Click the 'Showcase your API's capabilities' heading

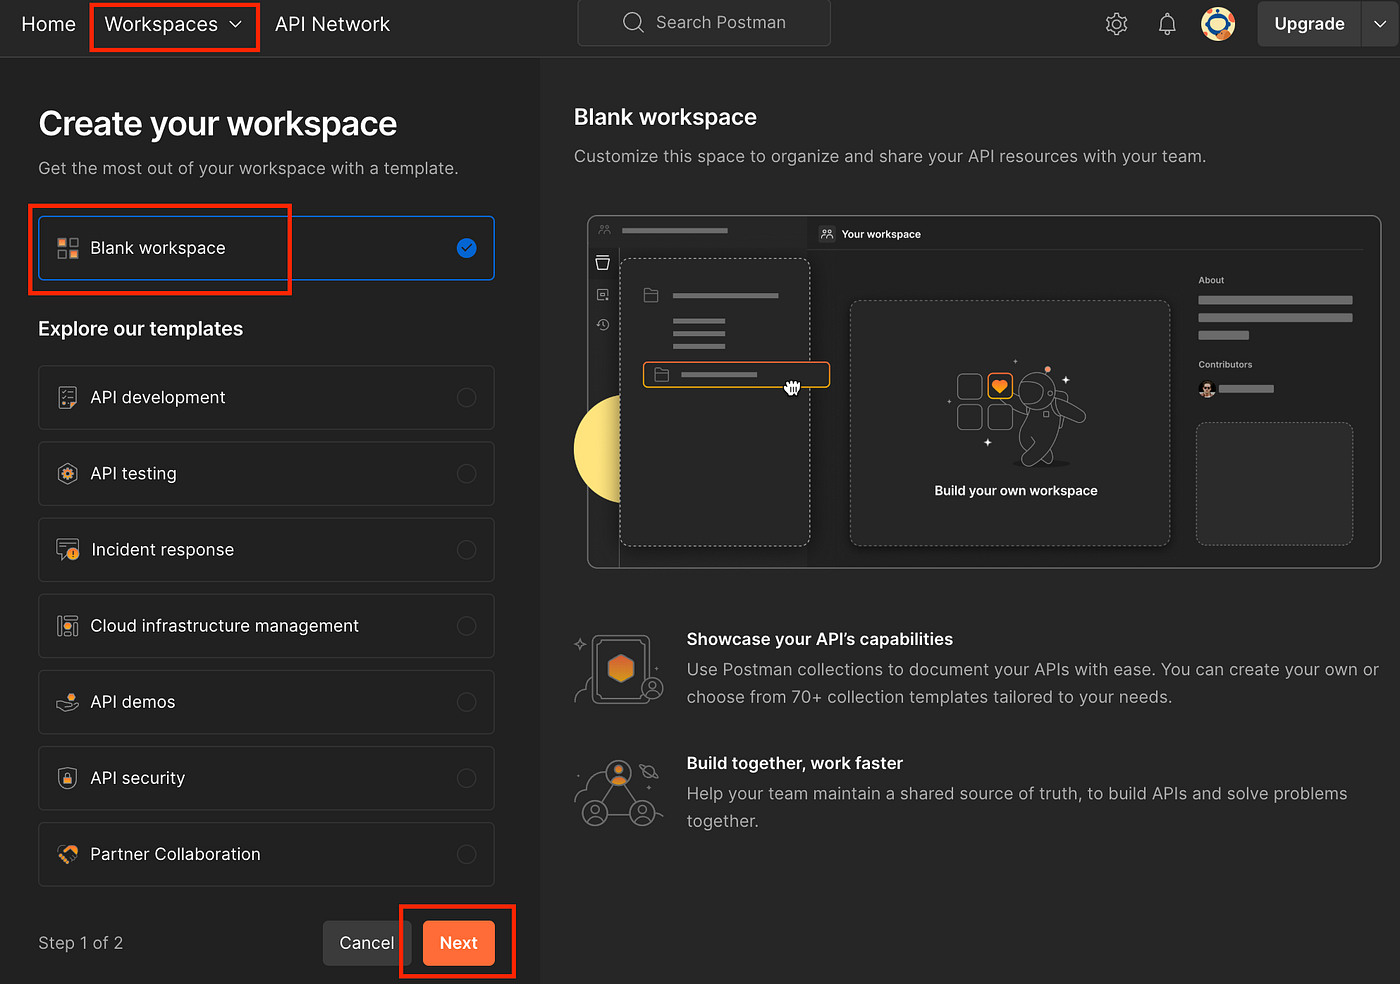820,639
